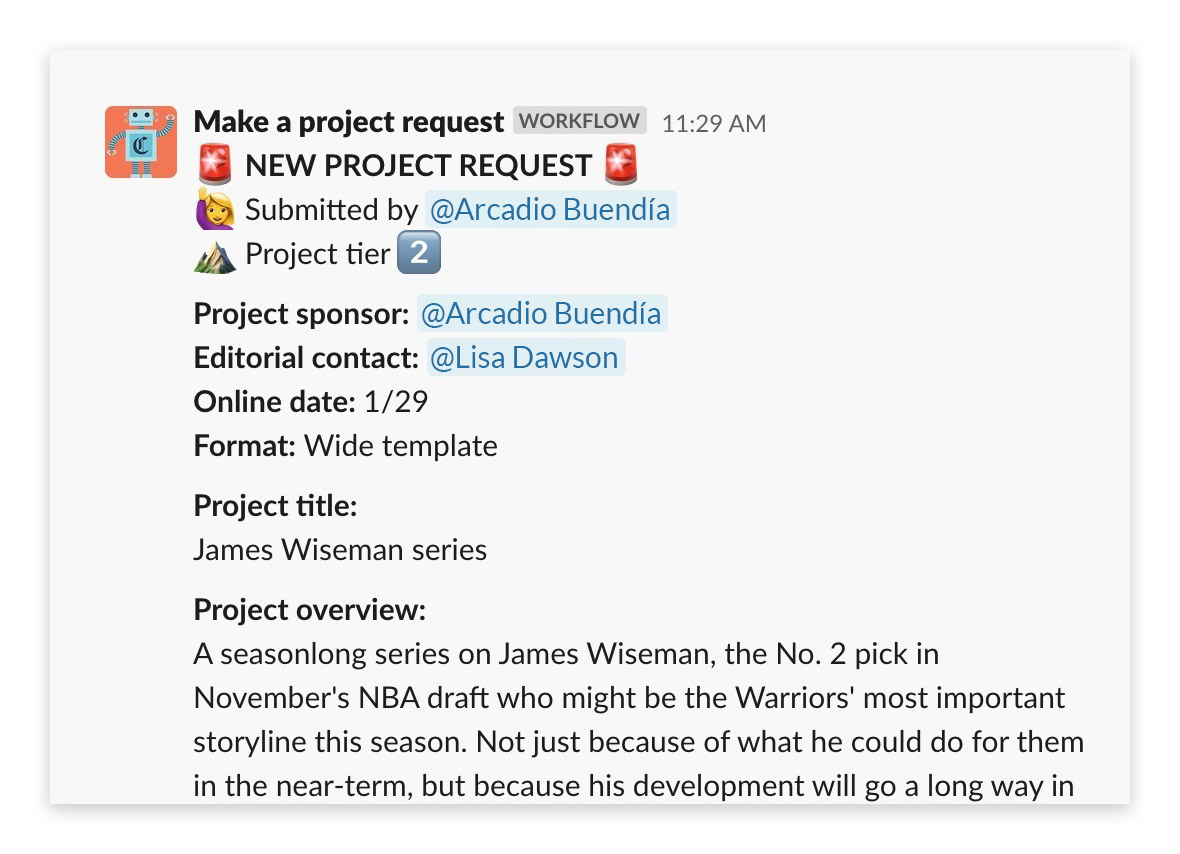1180x854 pixels.
Task: Open the 'Make a project request' sender name
Action: coord(348,122)
